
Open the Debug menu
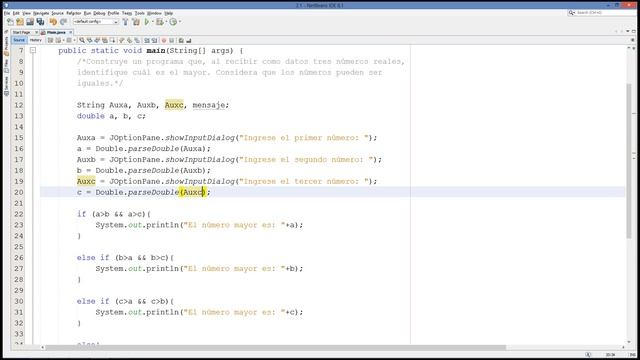click(x=100, y=13)
